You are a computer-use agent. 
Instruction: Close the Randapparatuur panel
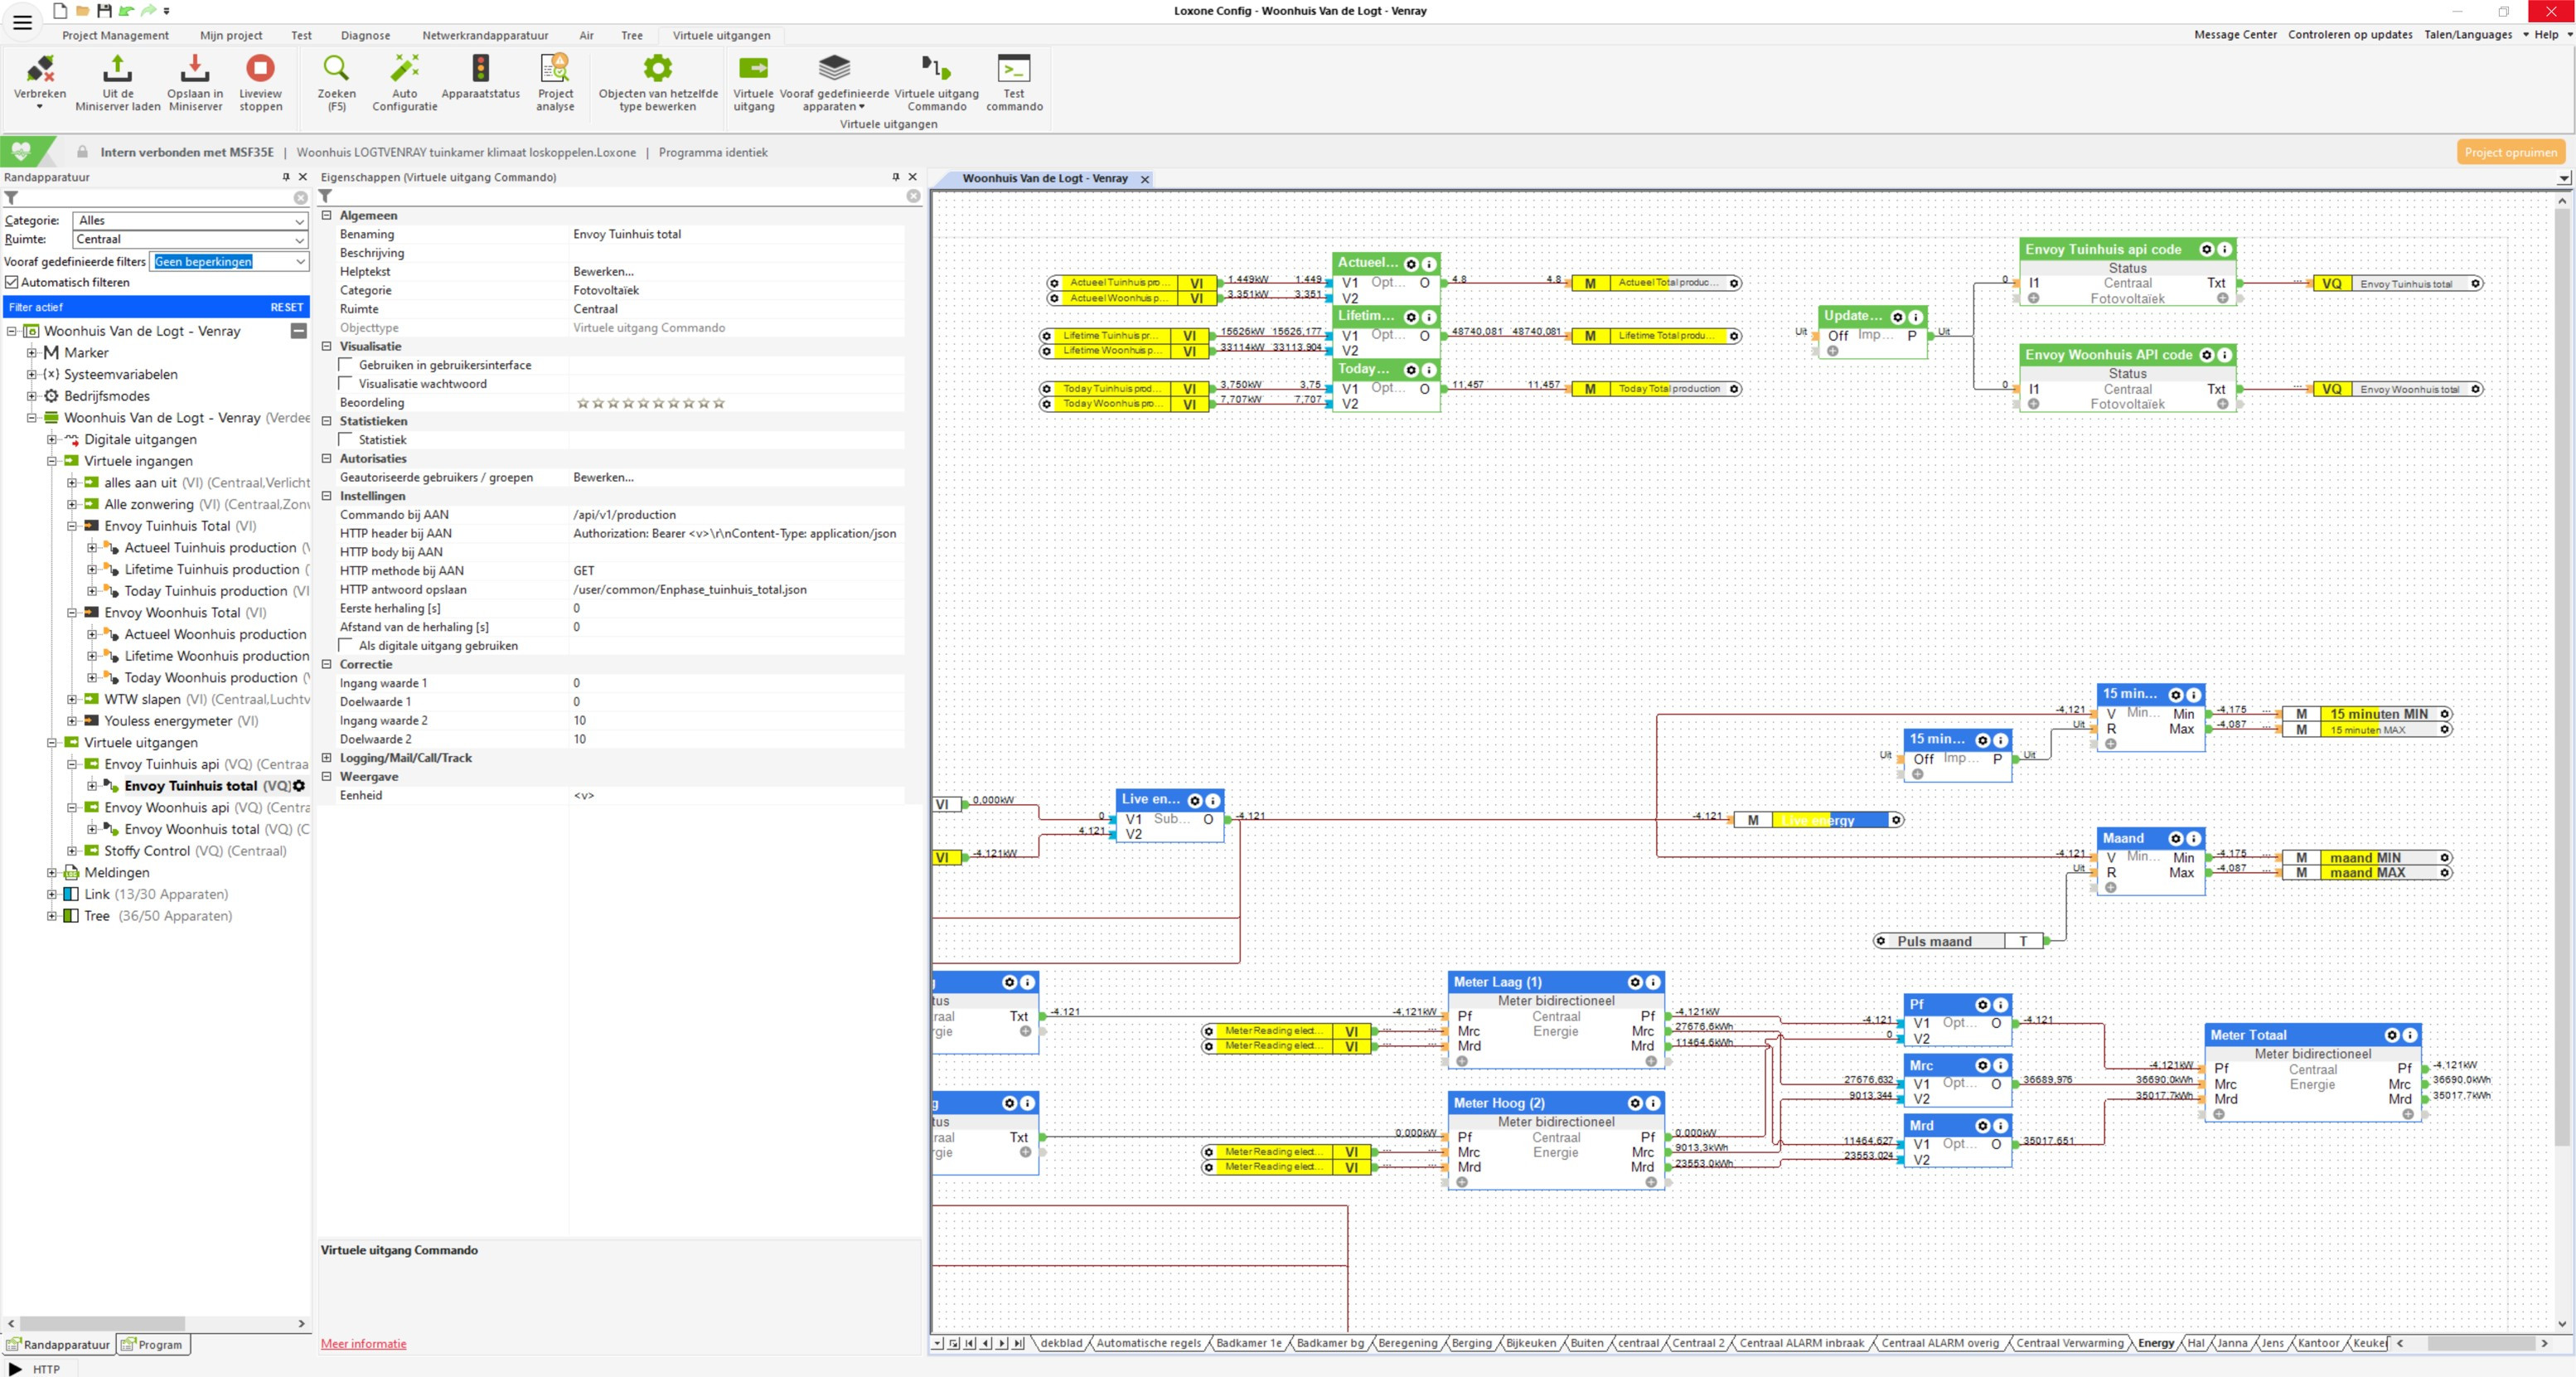[303, 177]
